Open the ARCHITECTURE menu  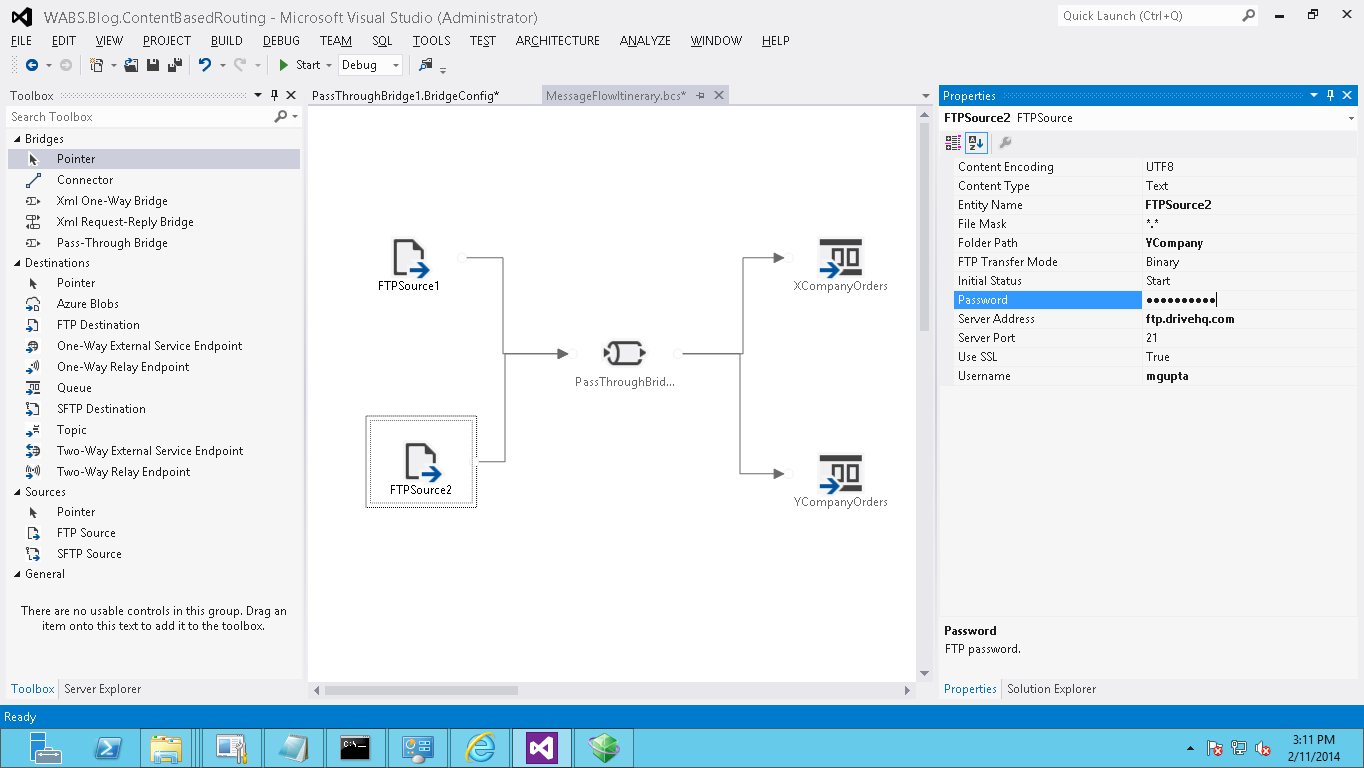click(558, 41)
